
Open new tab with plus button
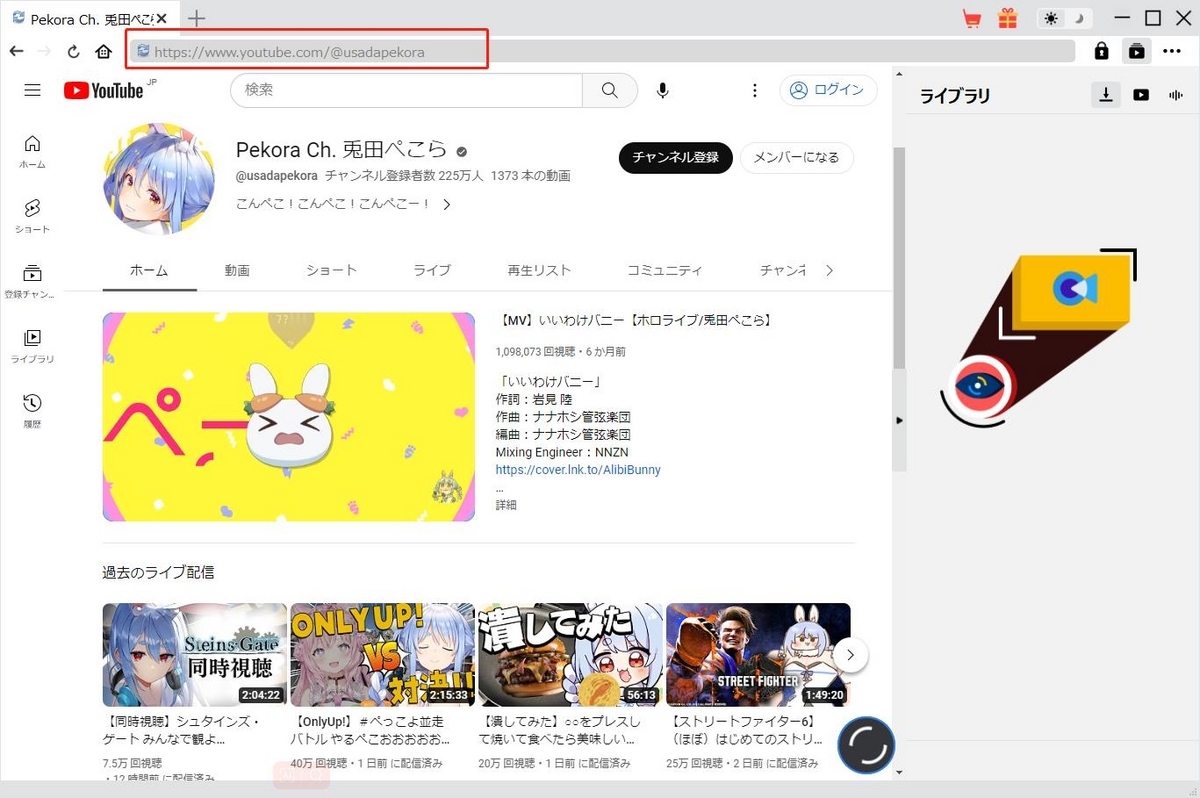[x=197, y=18]
